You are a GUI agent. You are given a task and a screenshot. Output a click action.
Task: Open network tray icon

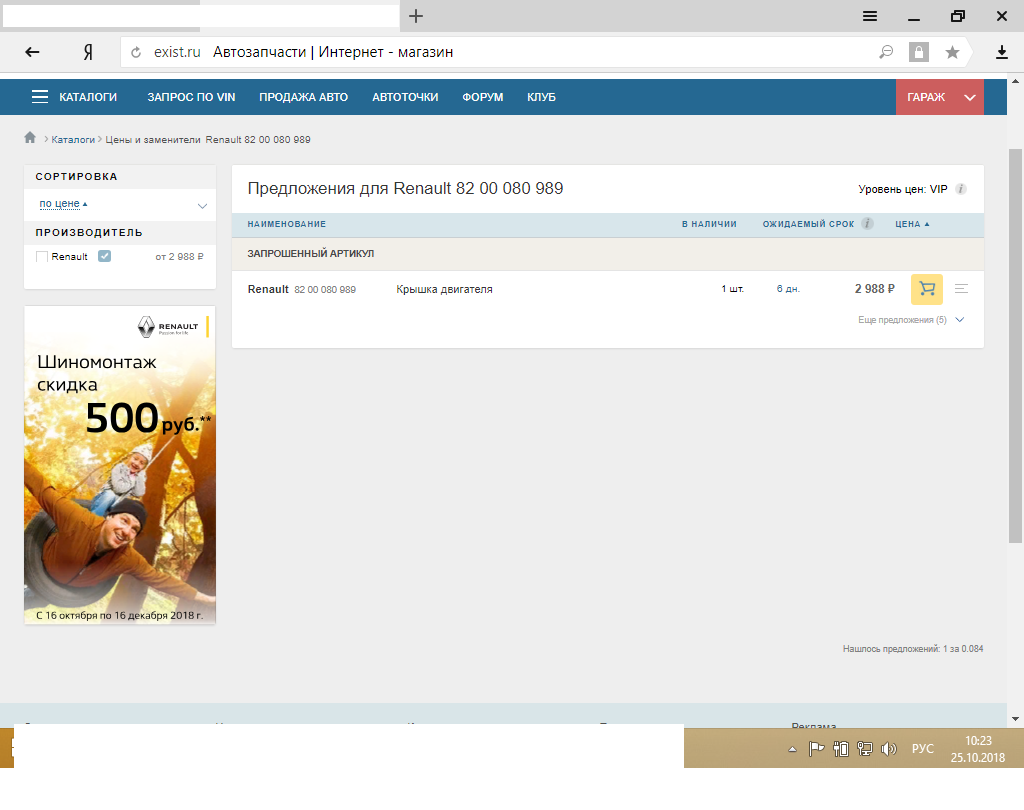[865, 749]
